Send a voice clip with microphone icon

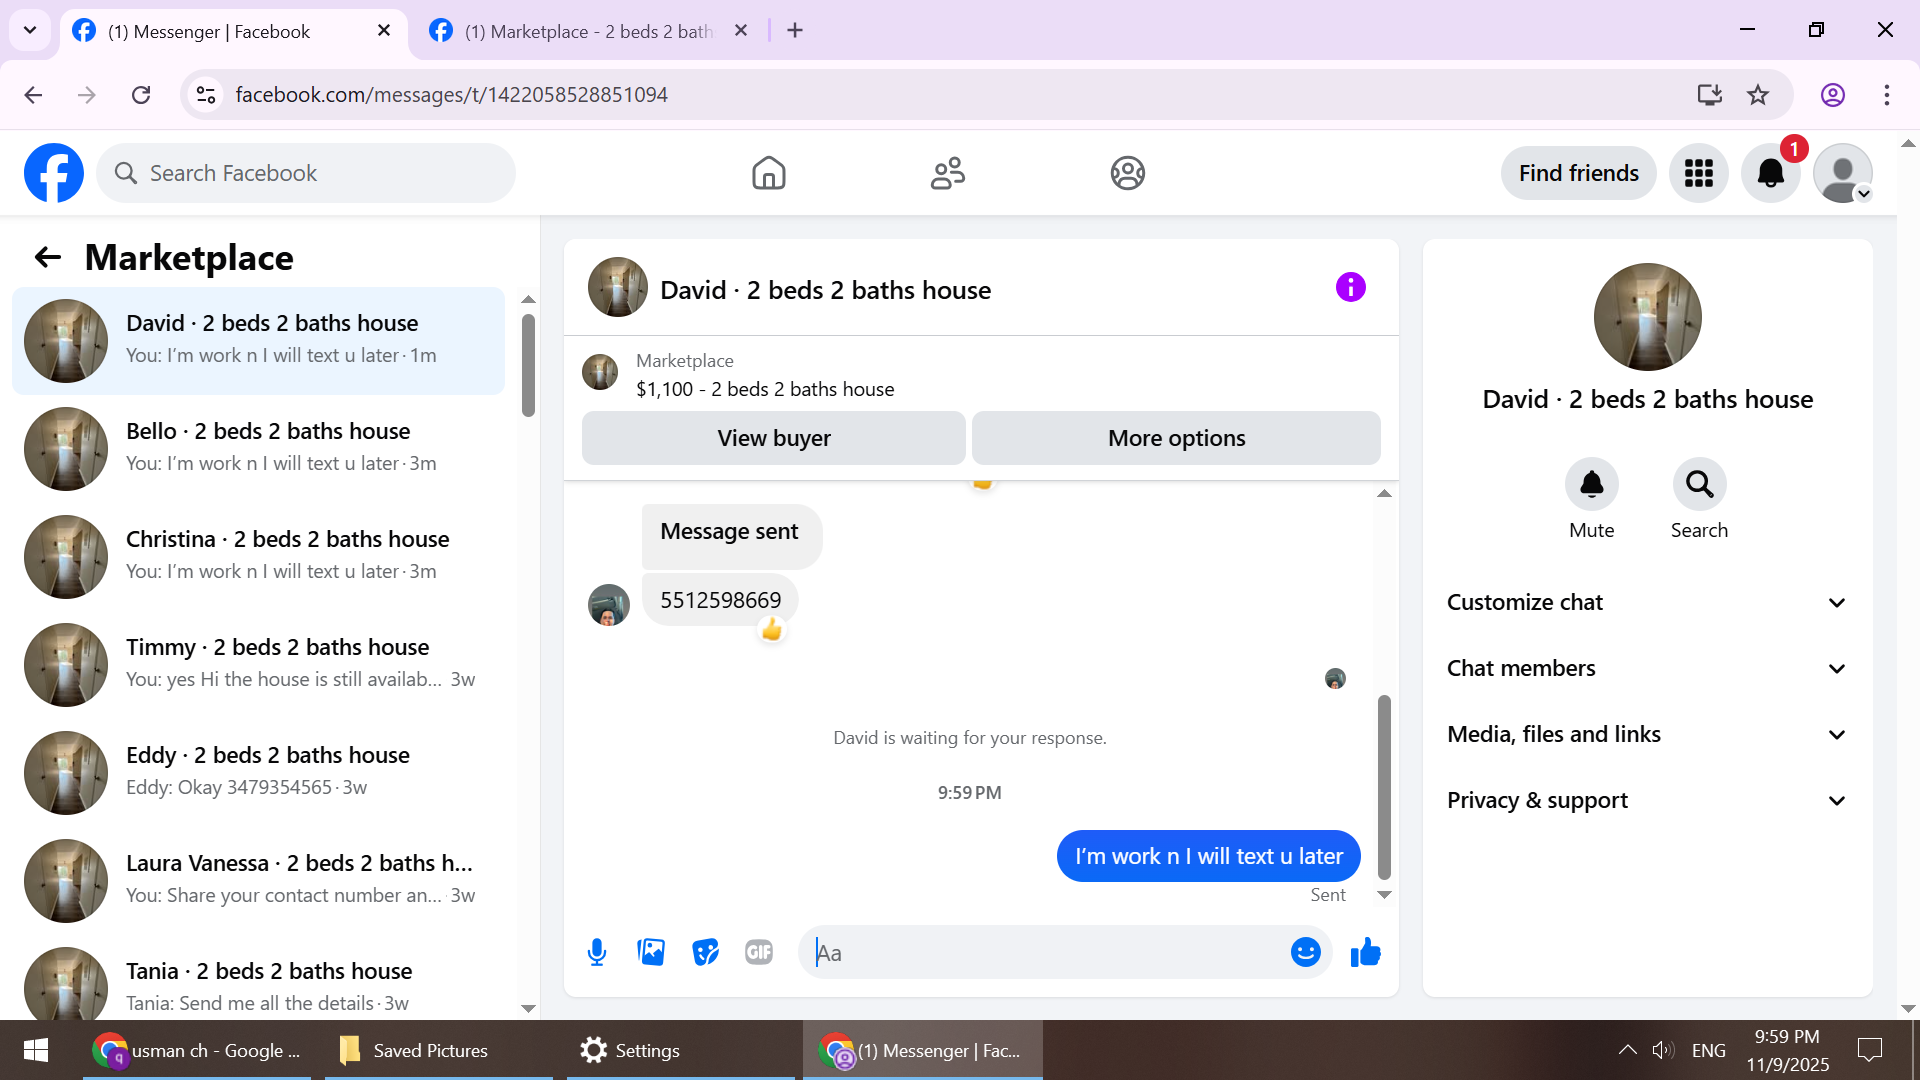[597, 952]
